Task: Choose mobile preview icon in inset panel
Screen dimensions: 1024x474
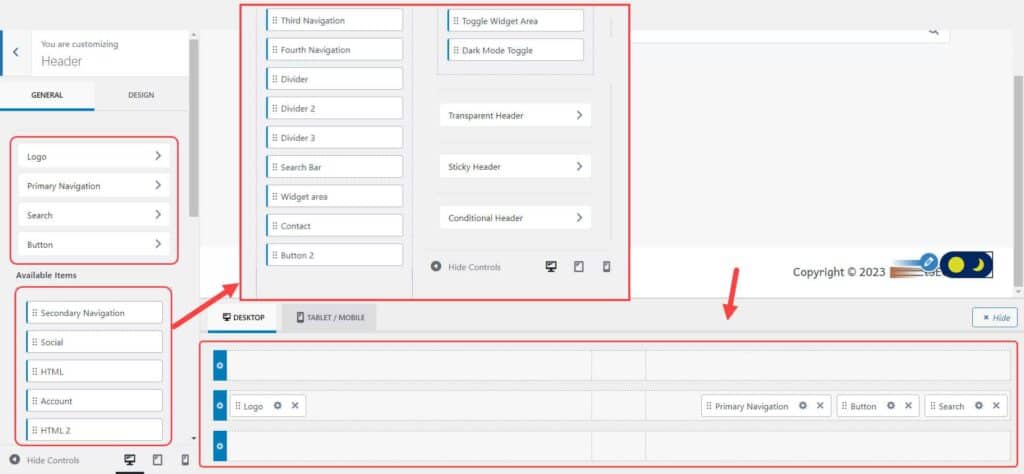Action: [607, 266]
